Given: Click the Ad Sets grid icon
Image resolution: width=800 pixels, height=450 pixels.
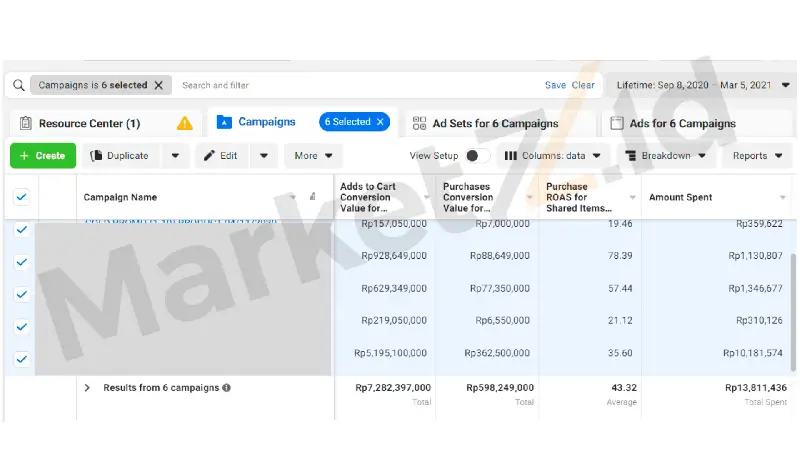Looking at the screenshot, I should pos(420,123).
